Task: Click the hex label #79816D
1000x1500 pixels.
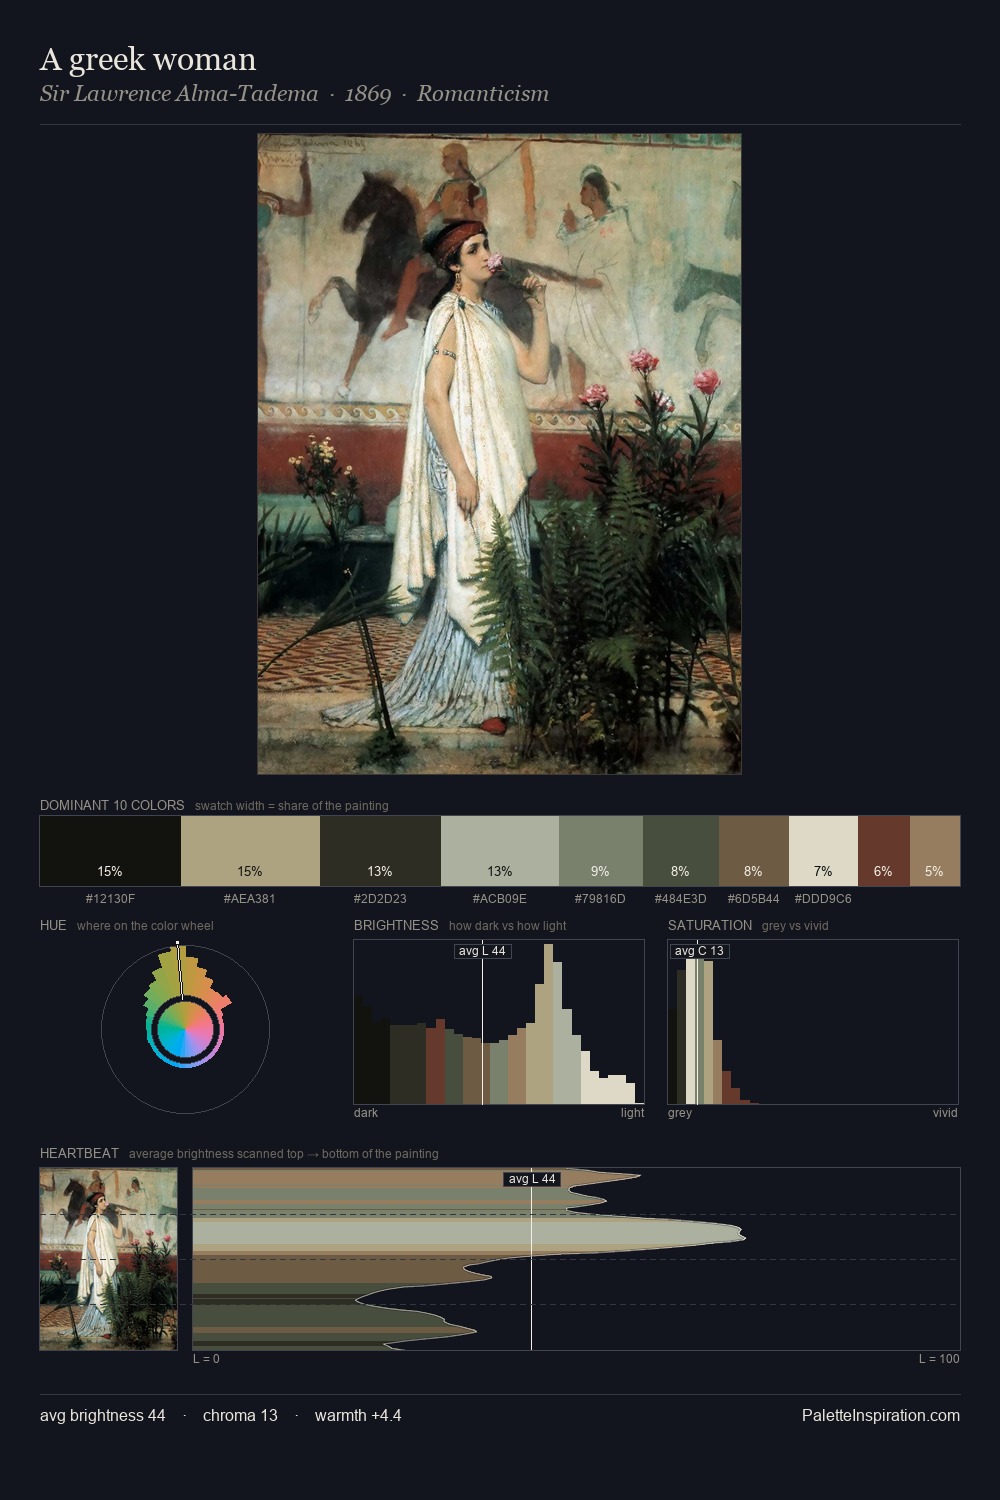Action: 600,899
